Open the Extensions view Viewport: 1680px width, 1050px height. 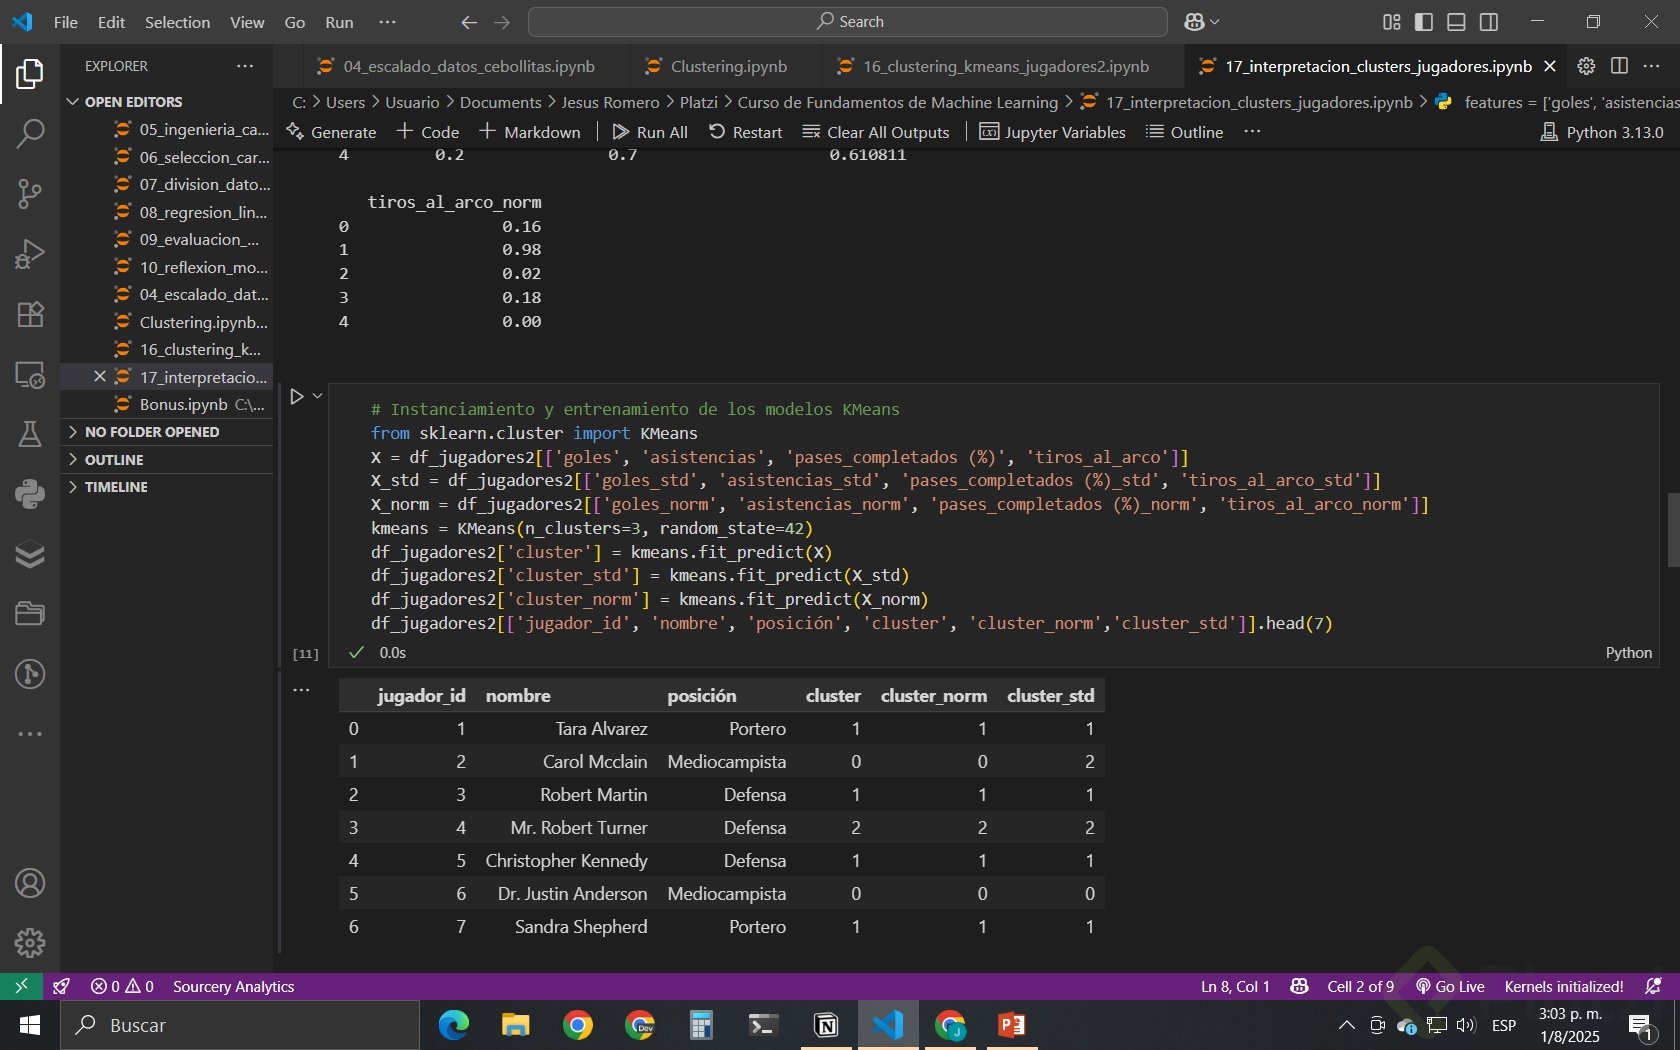tap(30, 315)
